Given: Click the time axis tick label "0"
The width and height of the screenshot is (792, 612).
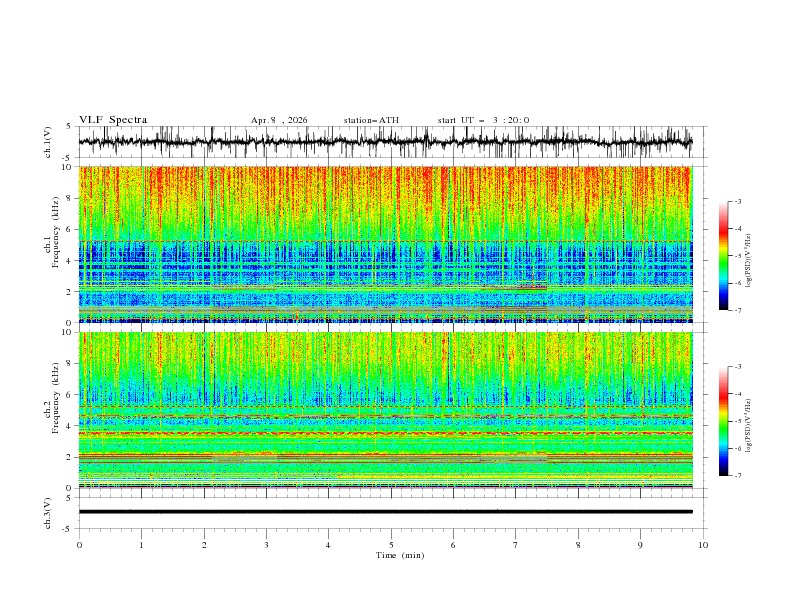Looking at the screenshot, I should [79, 545].
